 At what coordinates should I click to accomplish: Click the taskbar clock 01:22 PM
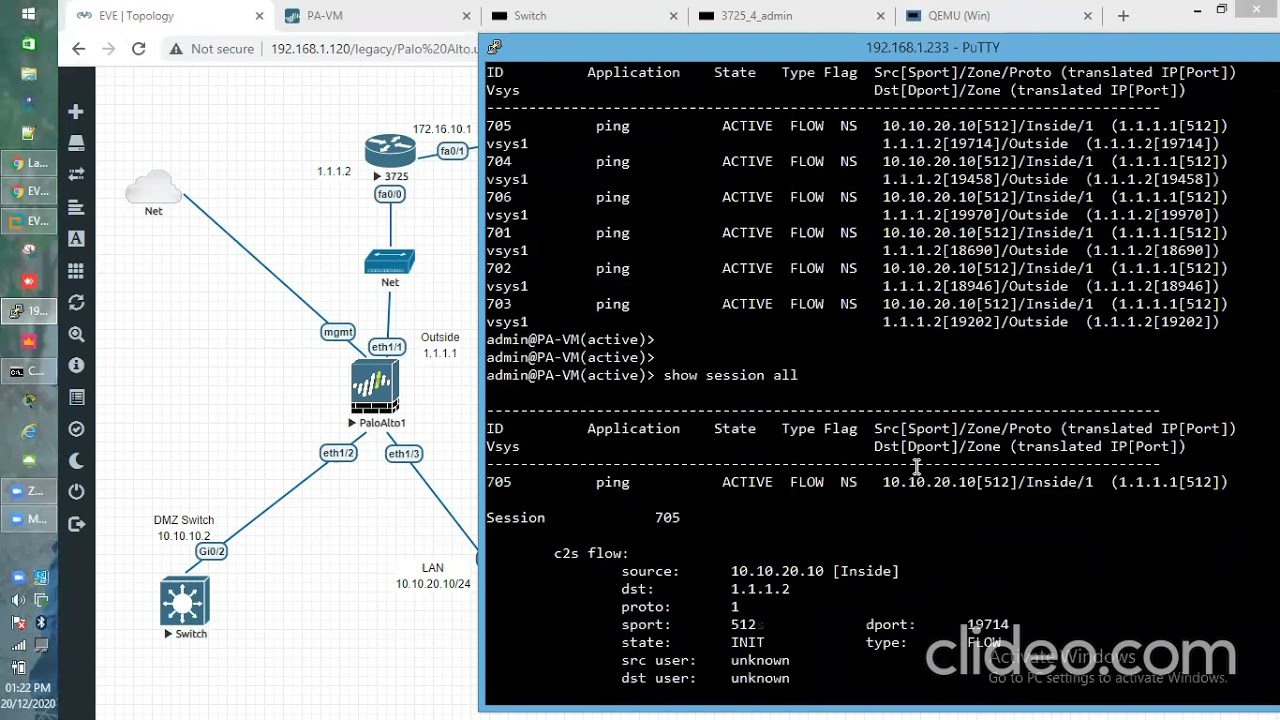coord(28,688)
